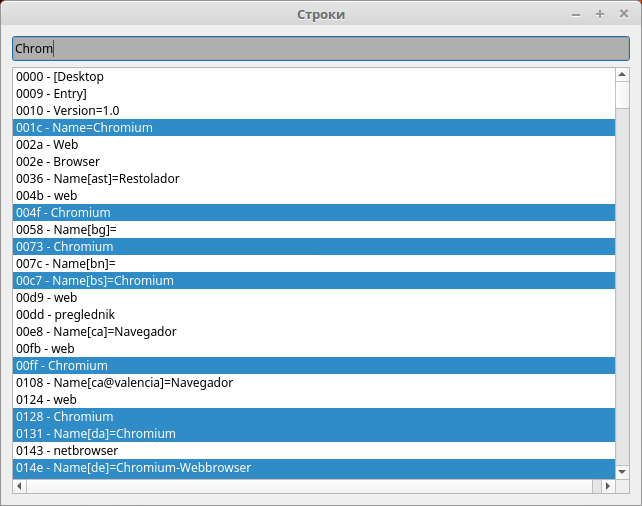Screen dimensions: 642x506
Task: Select row '002e - Browser'
Action: 314,162
